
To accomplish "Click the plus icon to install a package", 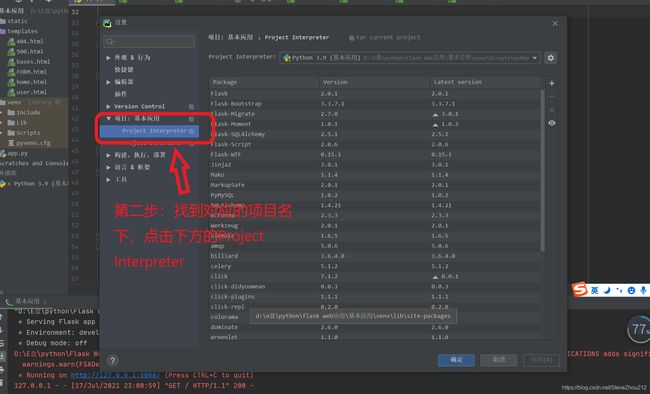I will (552, 83).
